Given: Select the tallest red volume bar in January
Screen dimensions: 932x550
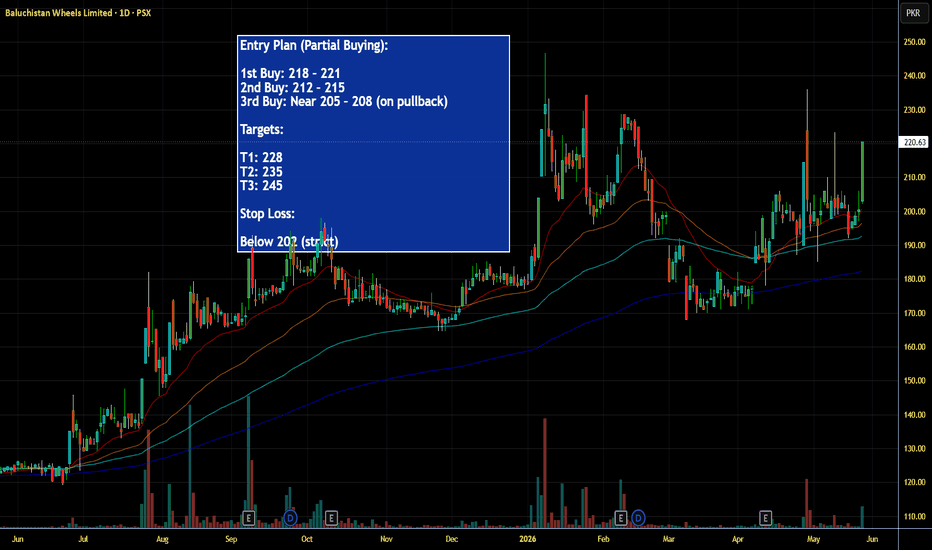Looking at the screenshot, I should coord(544,473).
